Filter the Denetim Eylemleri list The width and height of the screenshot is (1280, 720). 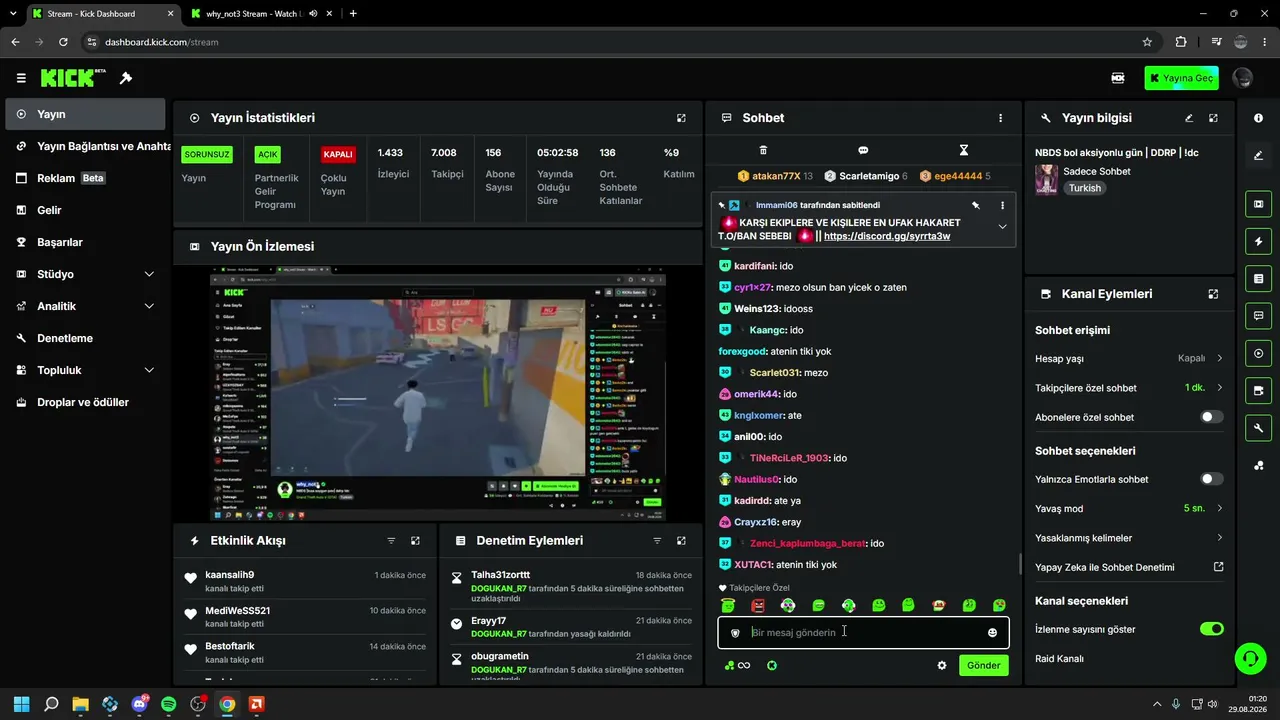pos(657,541)
